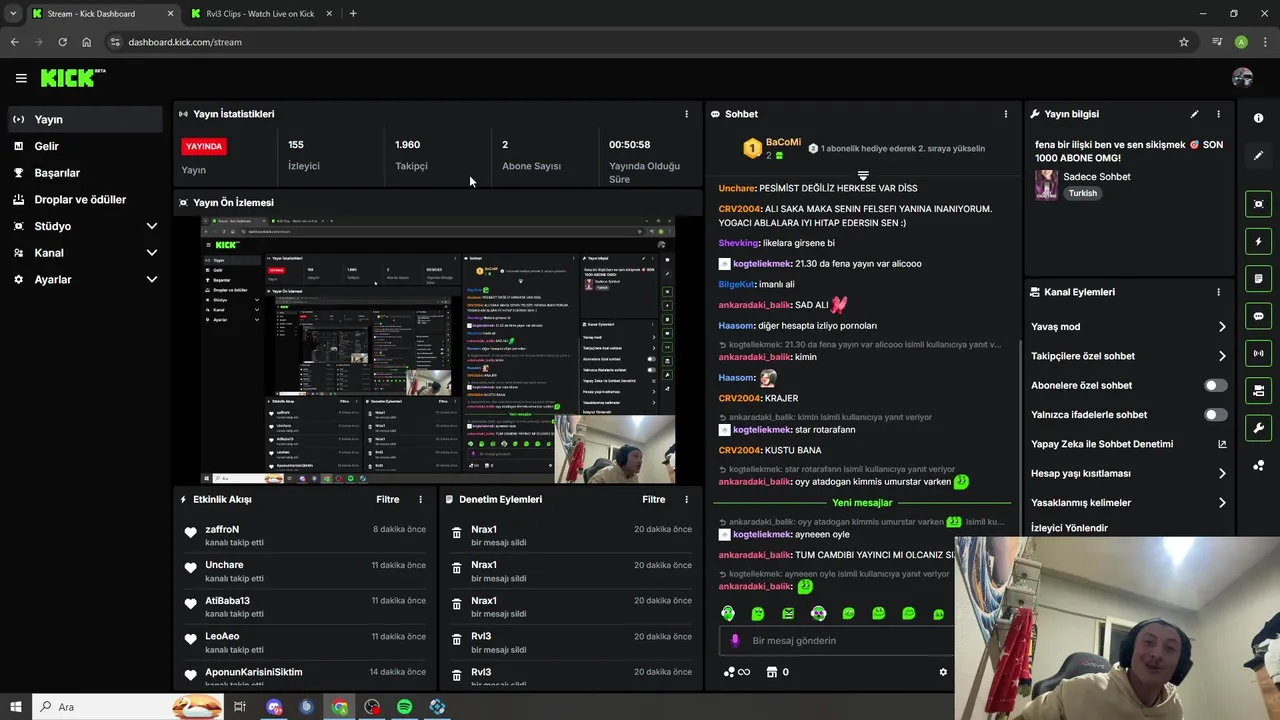
Task: Open Takipçilere özel sohbet options arrow
Action: 1222,356
